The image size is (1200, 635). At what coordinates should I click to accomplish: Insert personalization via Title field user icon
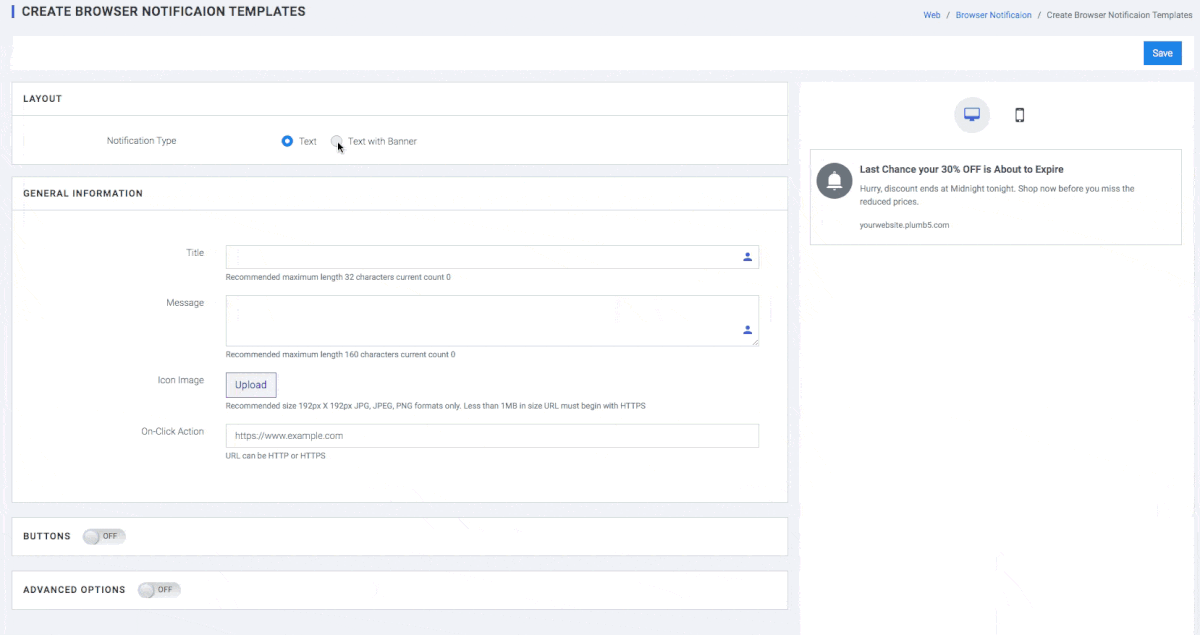point(747,257)
